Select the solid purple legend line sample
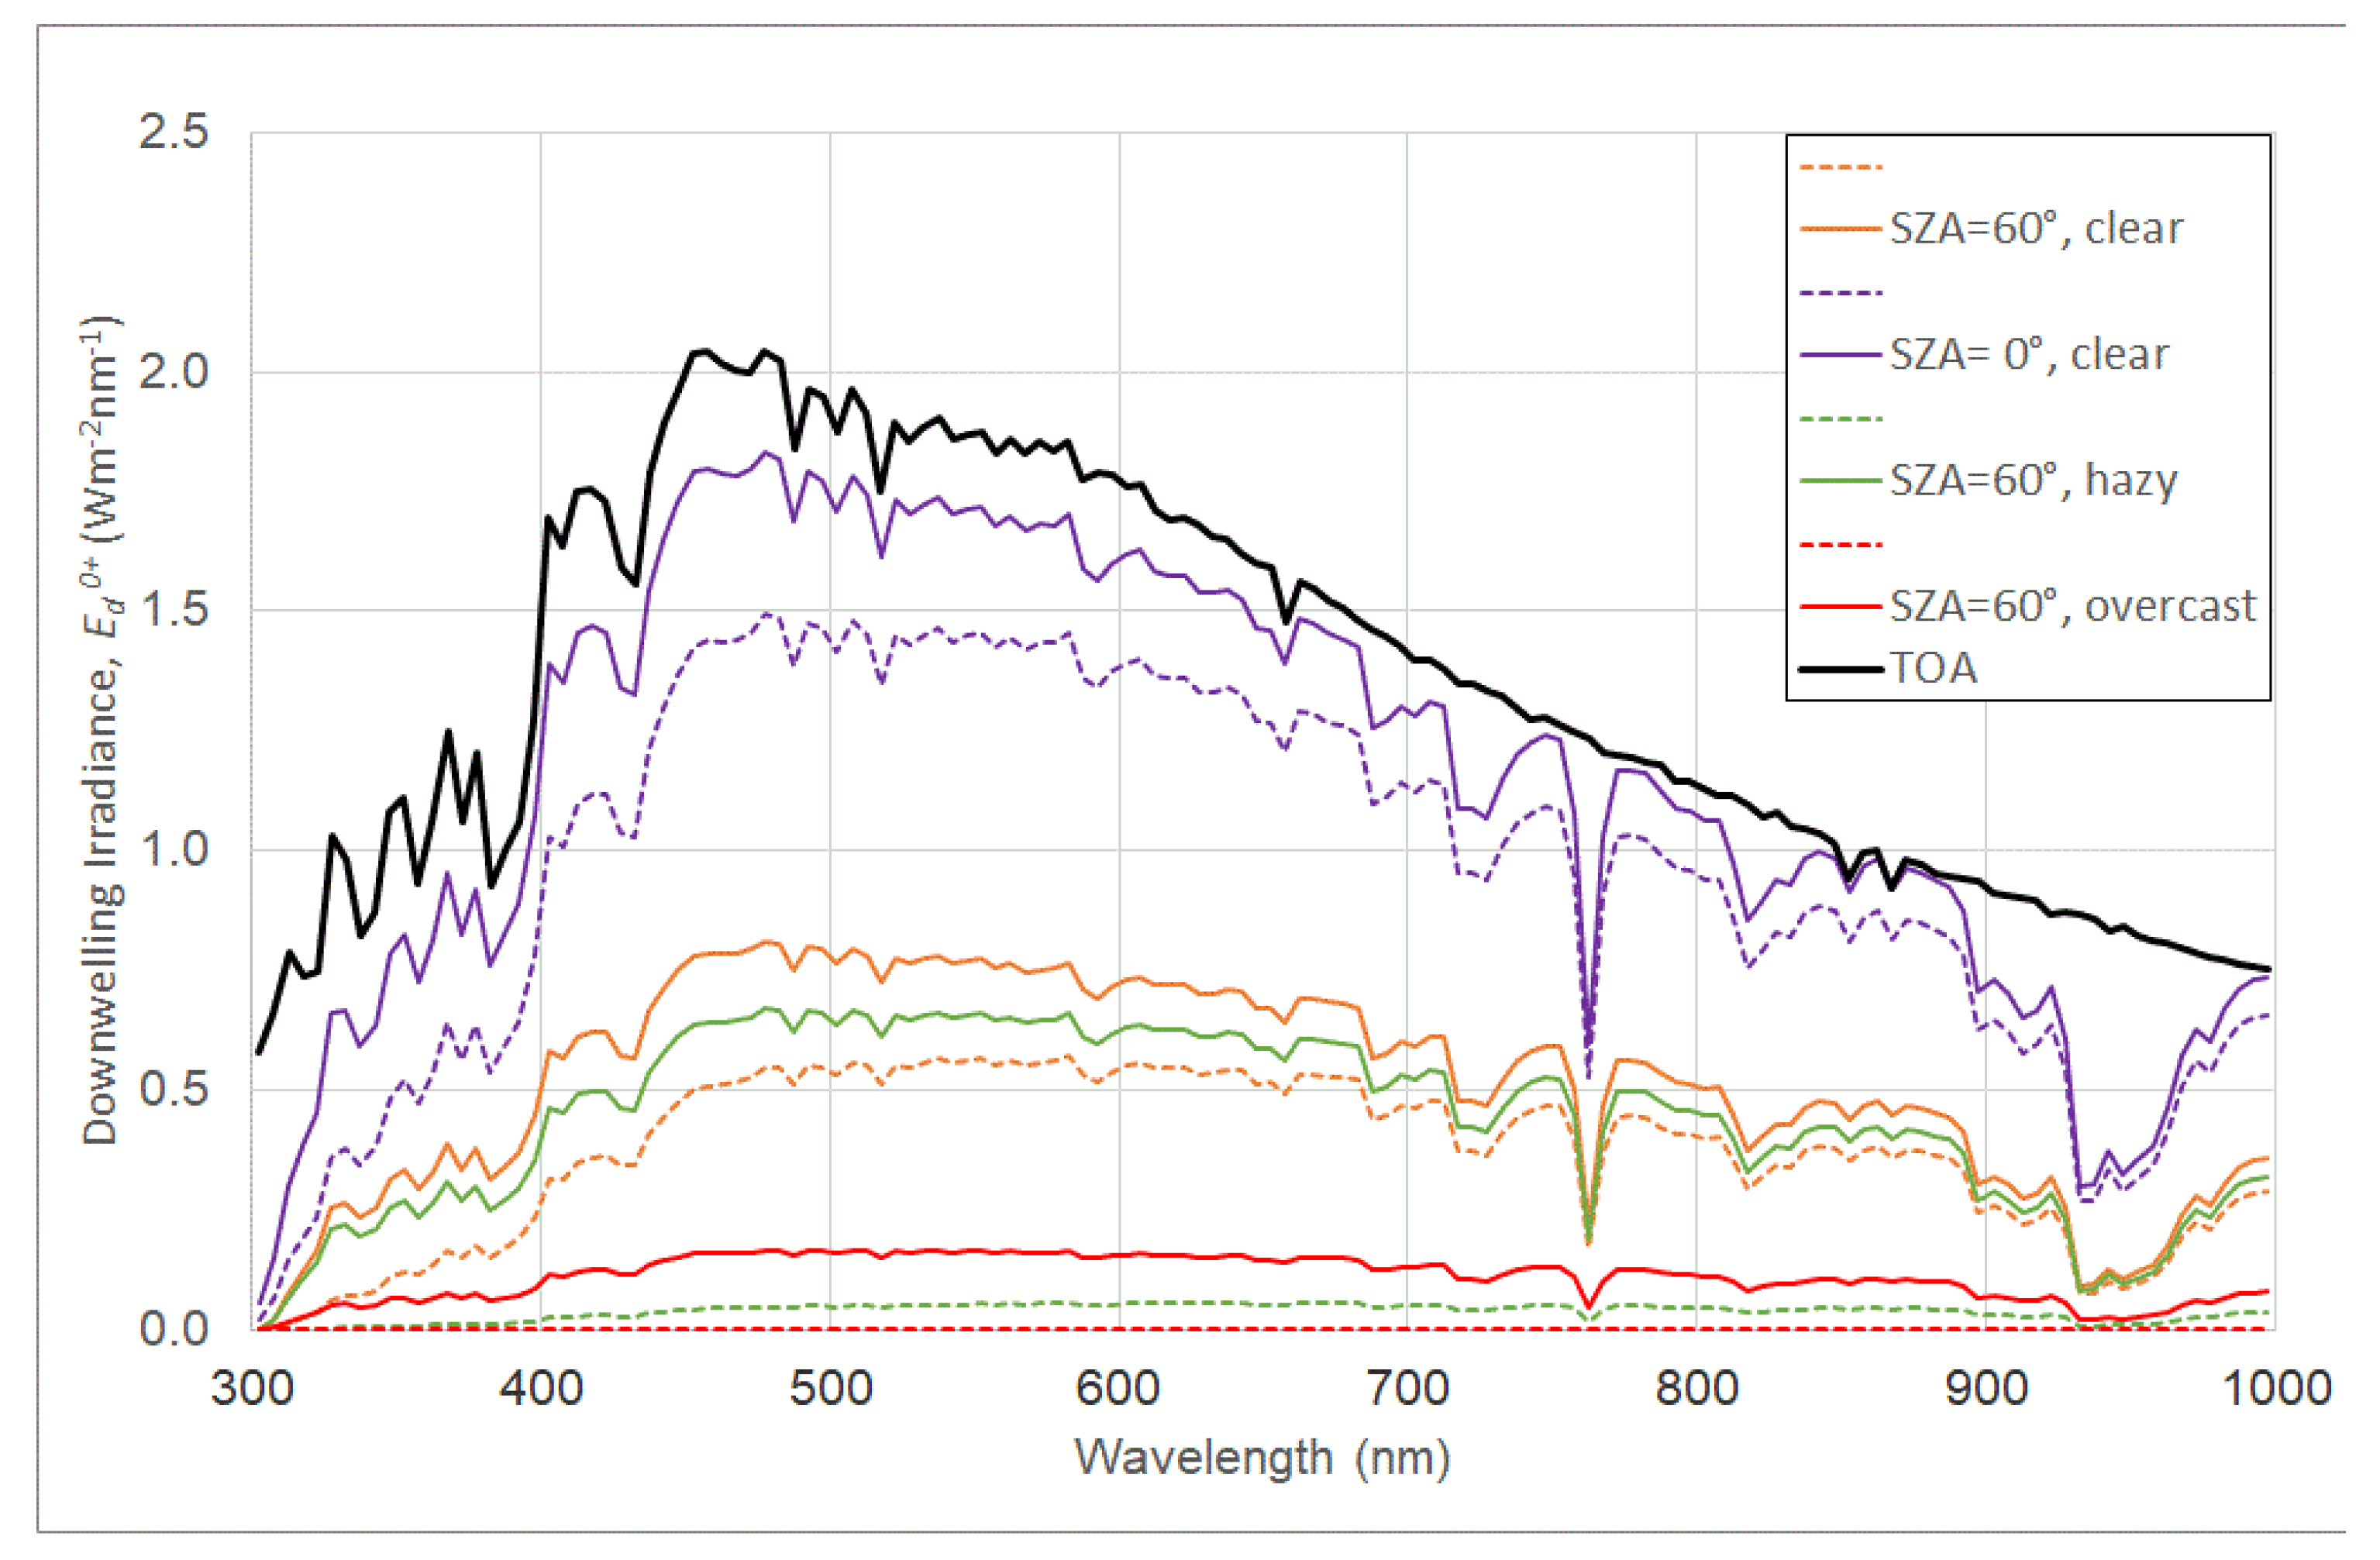Viewport: 2380px width, 1560px height. 1842,354
